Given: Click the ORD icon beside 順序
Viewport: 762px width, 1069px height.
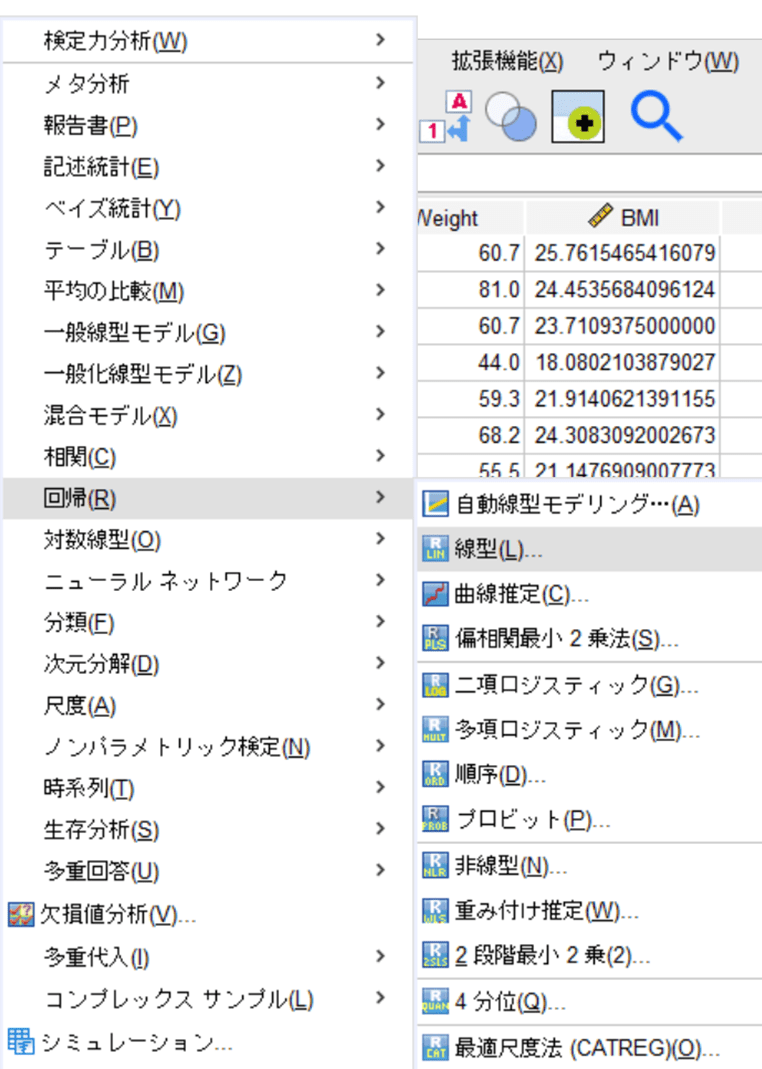Looking at the screenshot, I should (435, 774).
